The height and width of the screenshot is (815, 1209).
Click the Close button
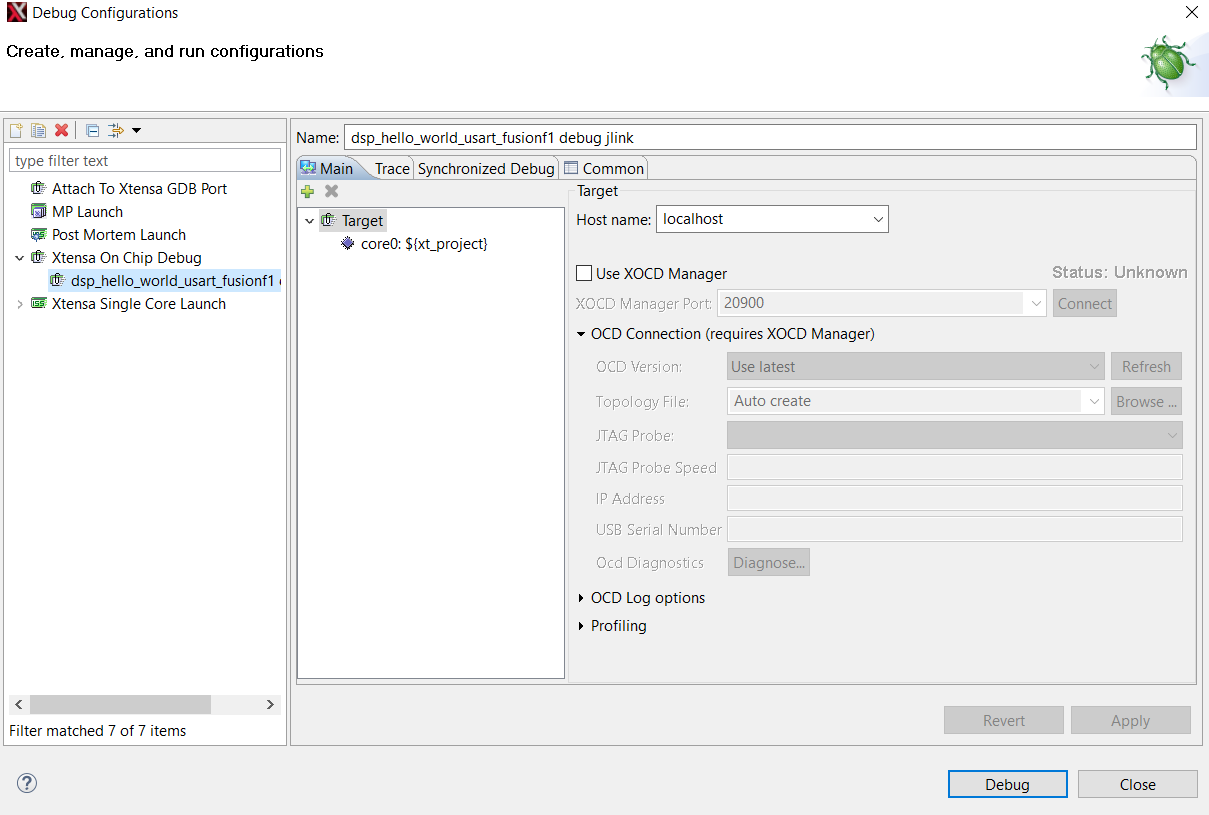pos(1137,784)
